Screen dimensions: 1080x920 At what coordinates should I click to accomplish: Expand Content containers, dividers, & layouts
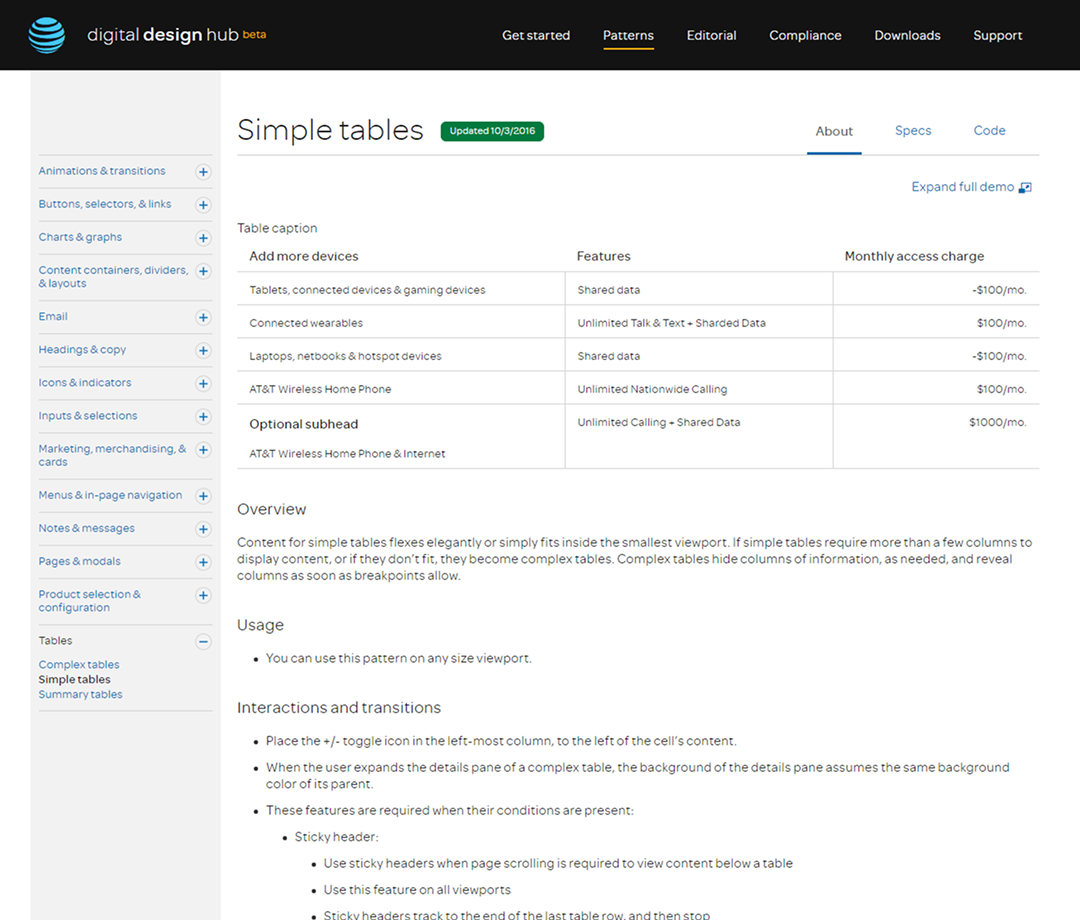coord(203,271)
